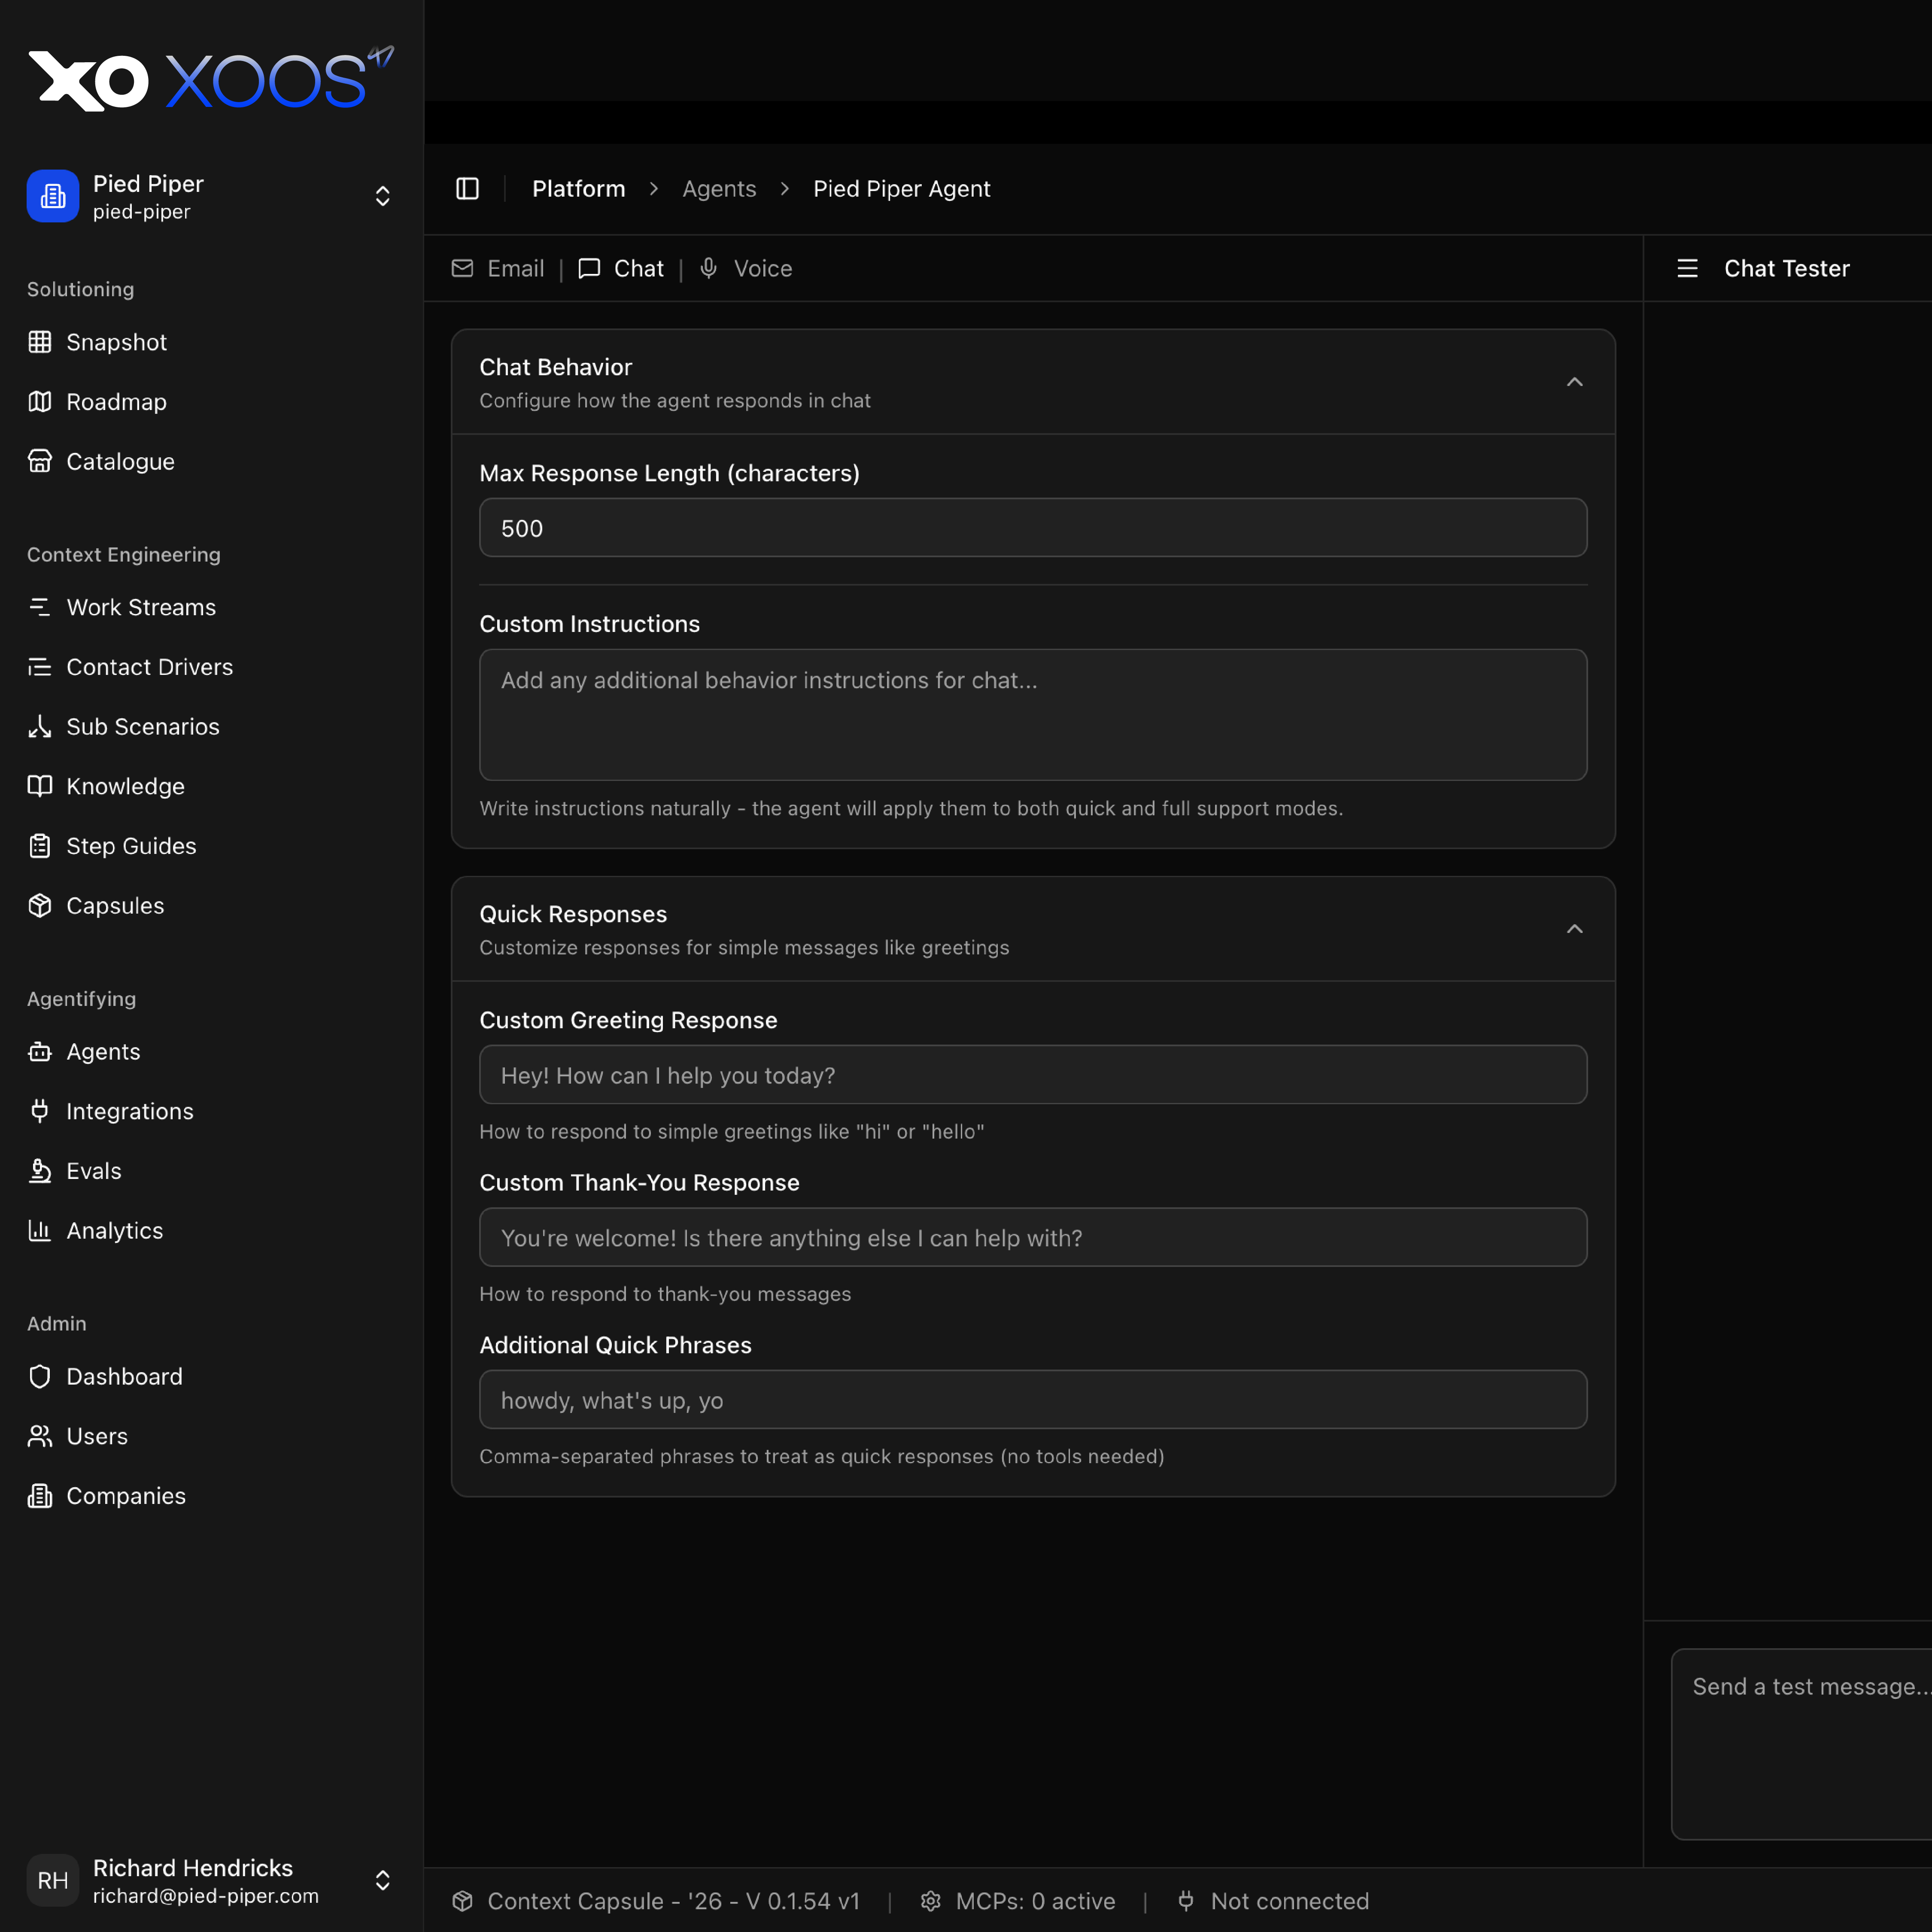Select Work Streams in the sidebar

click(x=141, y=607)
